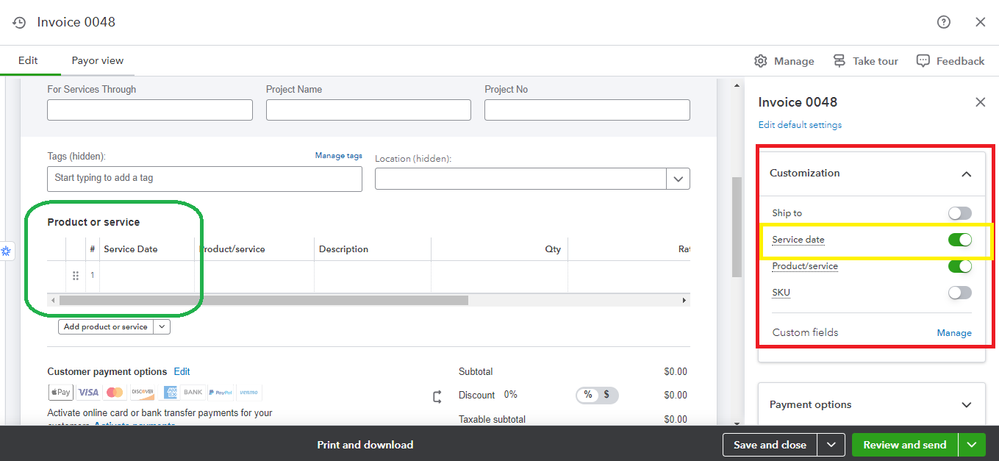The height and width of the screenshot is (461, 999).
Task: Click the Save and close button
Action: (x=770, y=445)
